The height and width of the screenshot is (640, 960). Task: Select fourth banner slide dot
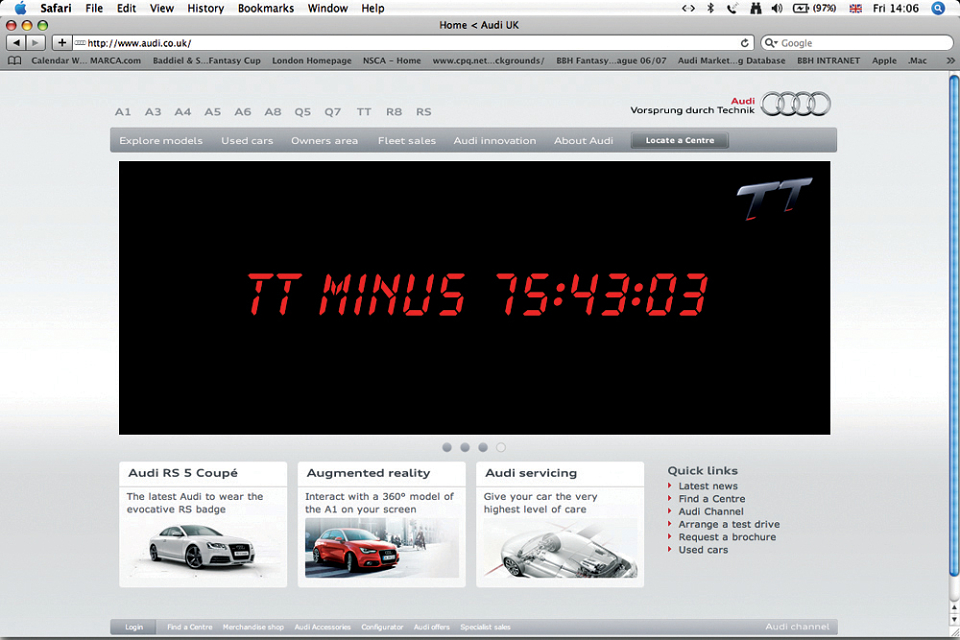point(501,448)
